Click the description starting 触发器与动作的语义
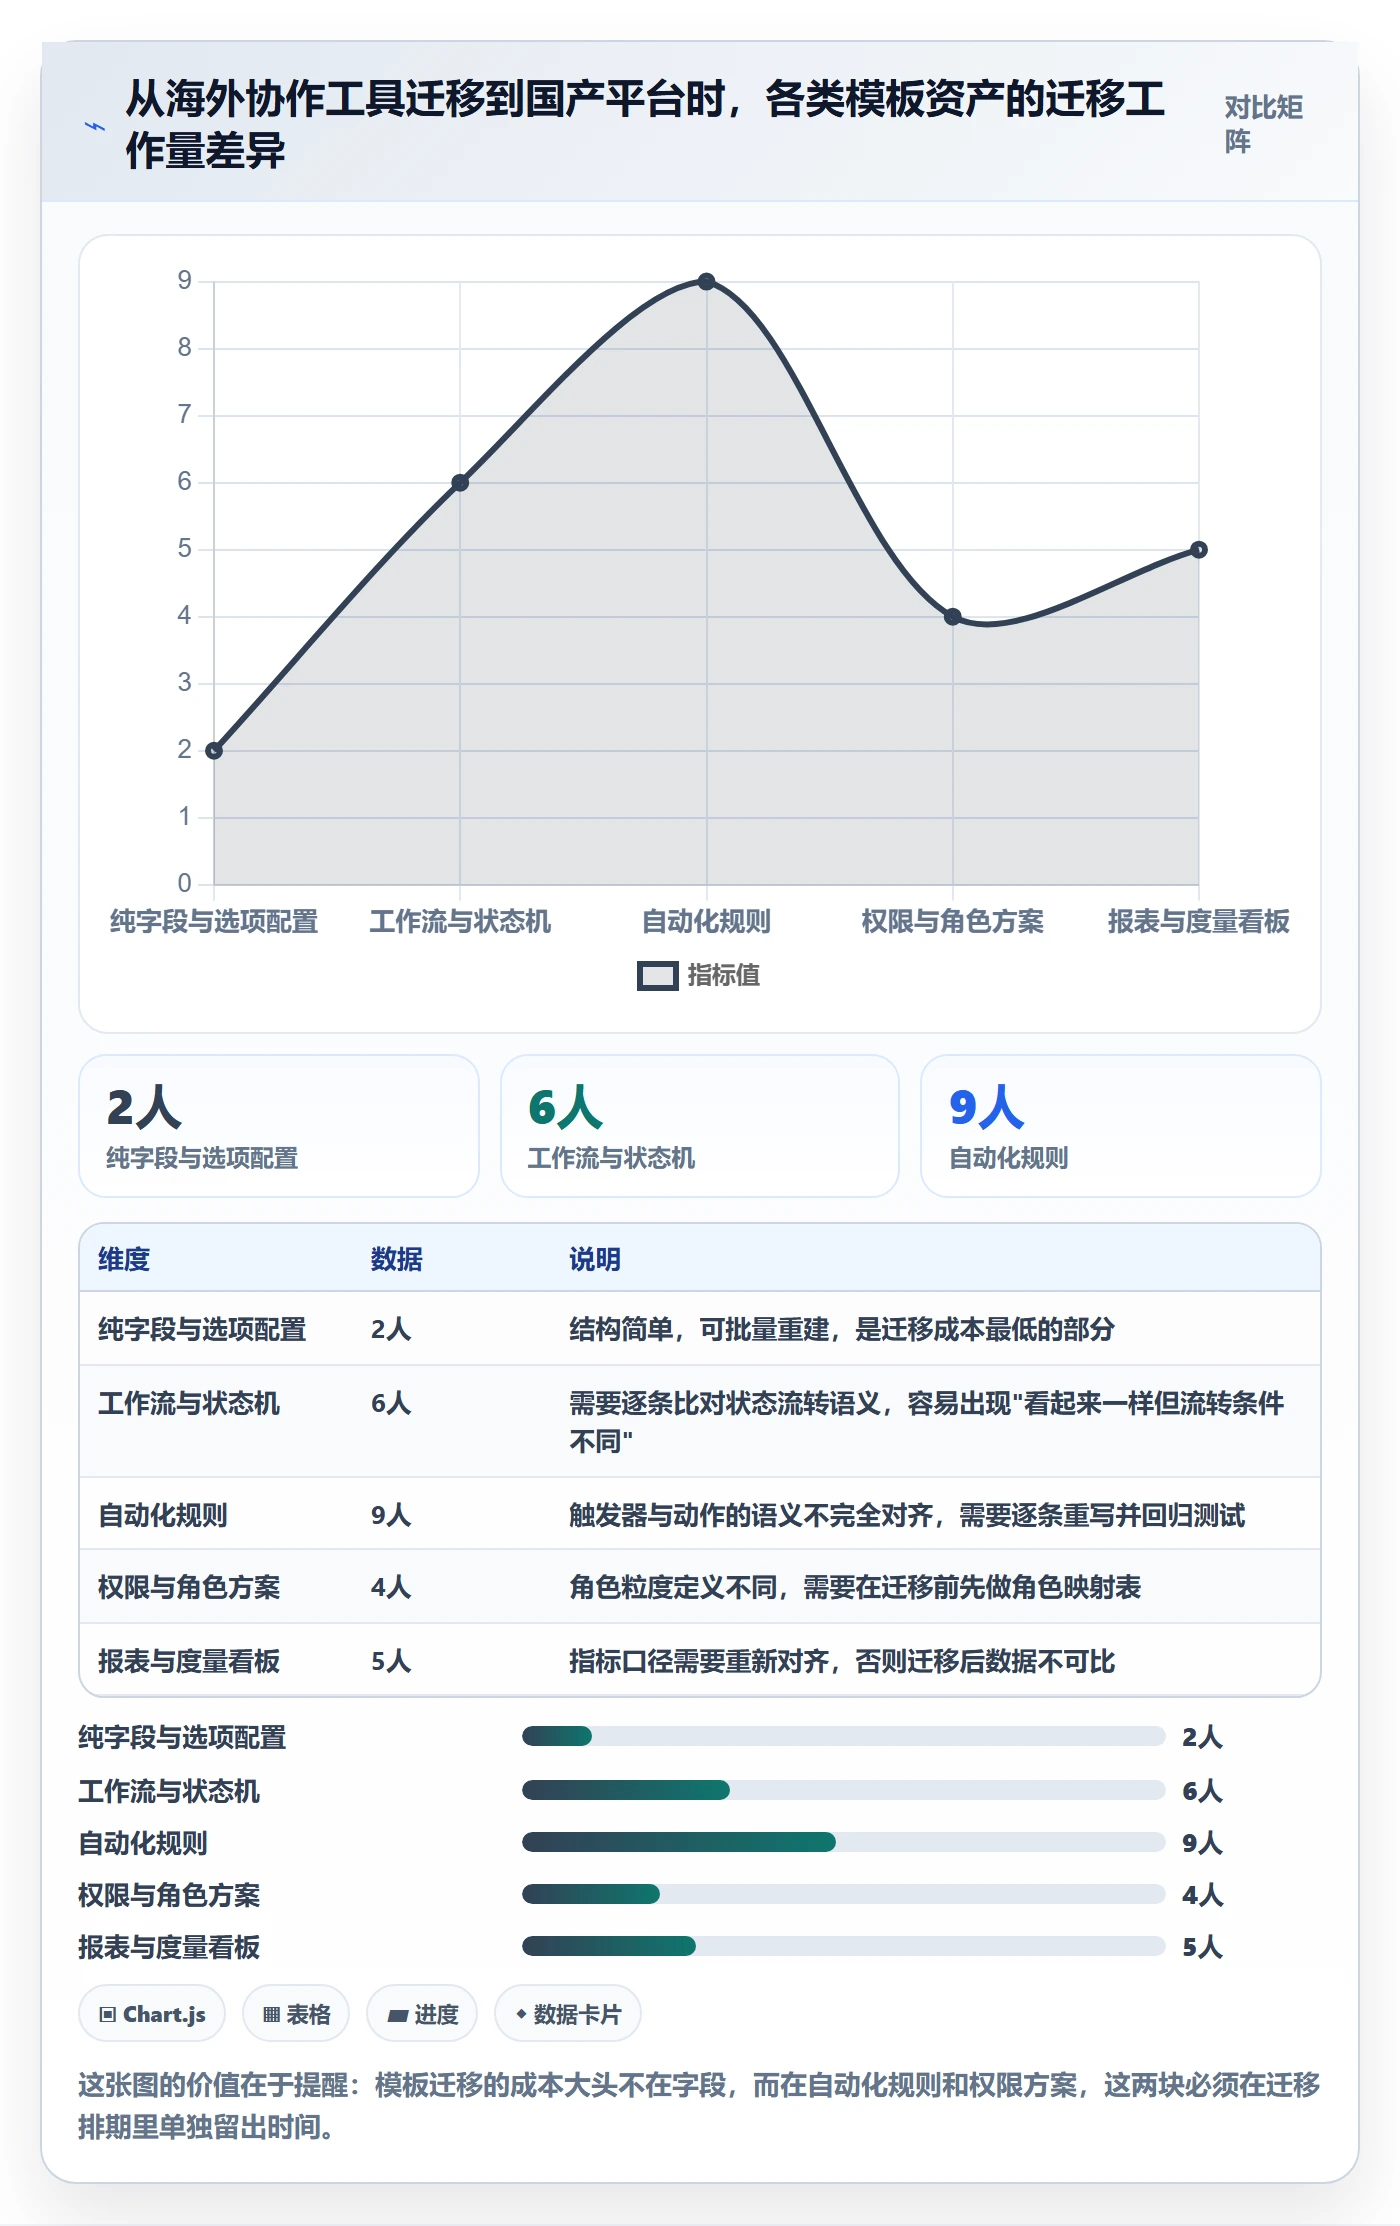This screenshot has width=1400, height=2226. click(x=907, y=1515)
